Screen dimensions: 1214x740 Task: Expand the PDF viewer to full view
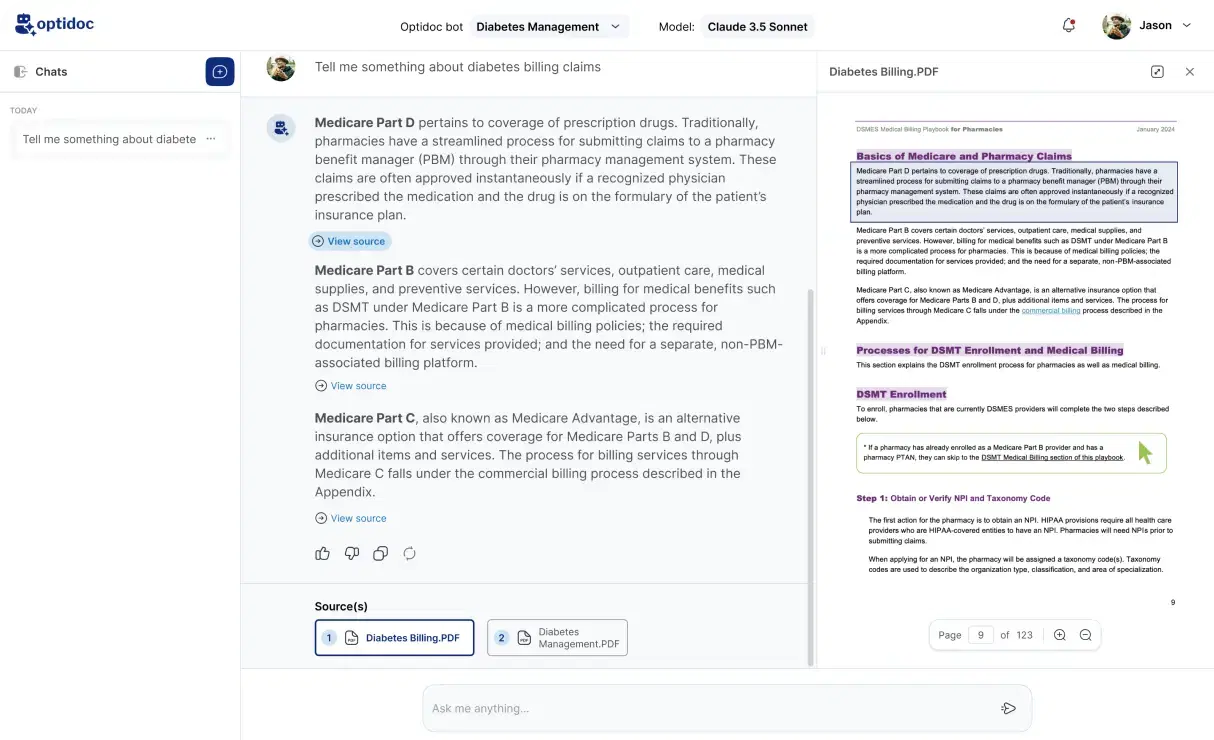click(1157, 72)
